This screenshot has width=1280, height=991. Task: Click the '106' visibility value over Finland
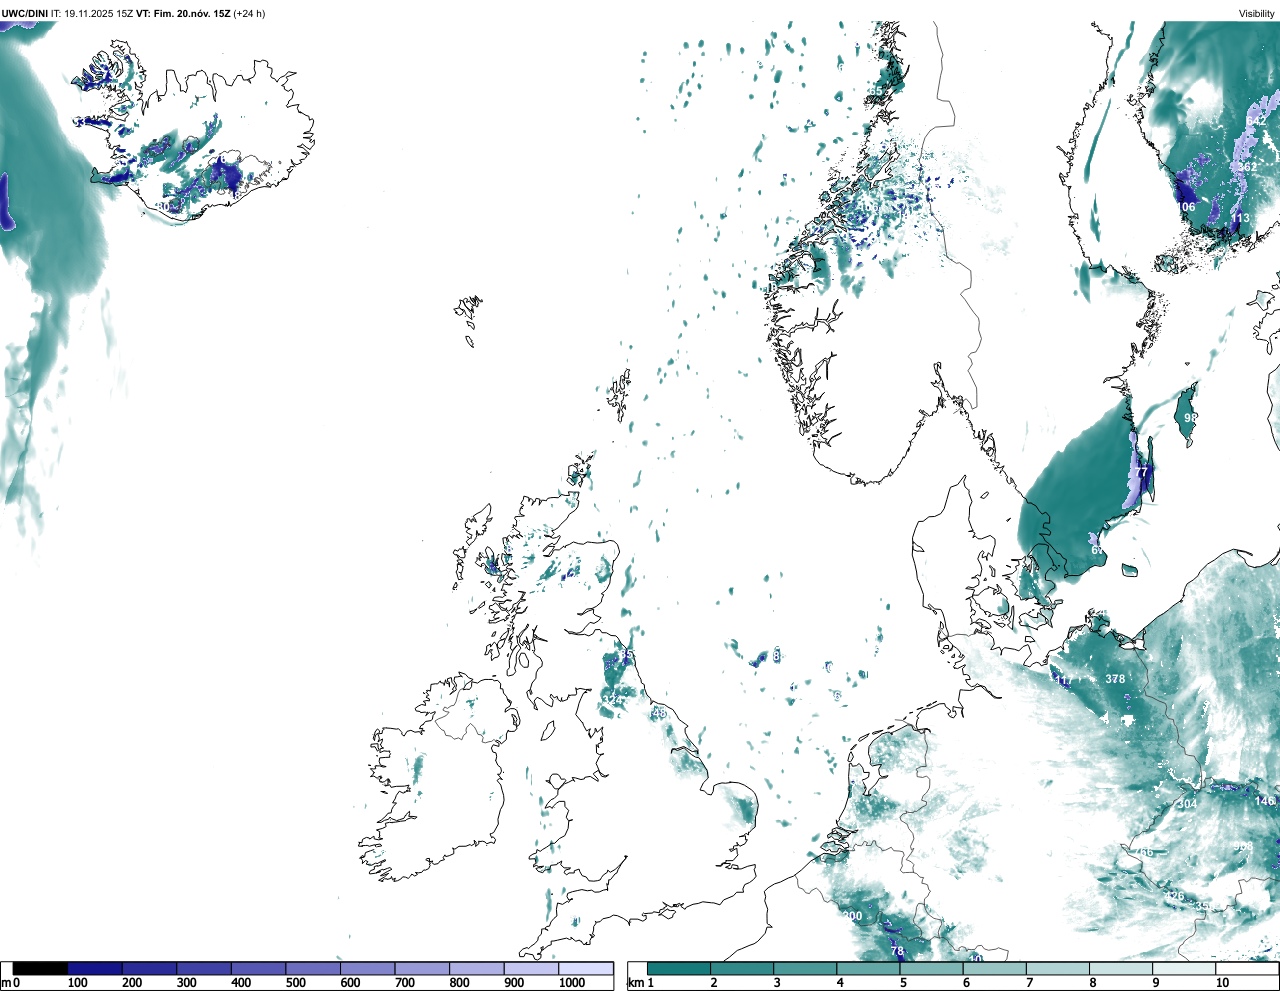coord(1185,207)
